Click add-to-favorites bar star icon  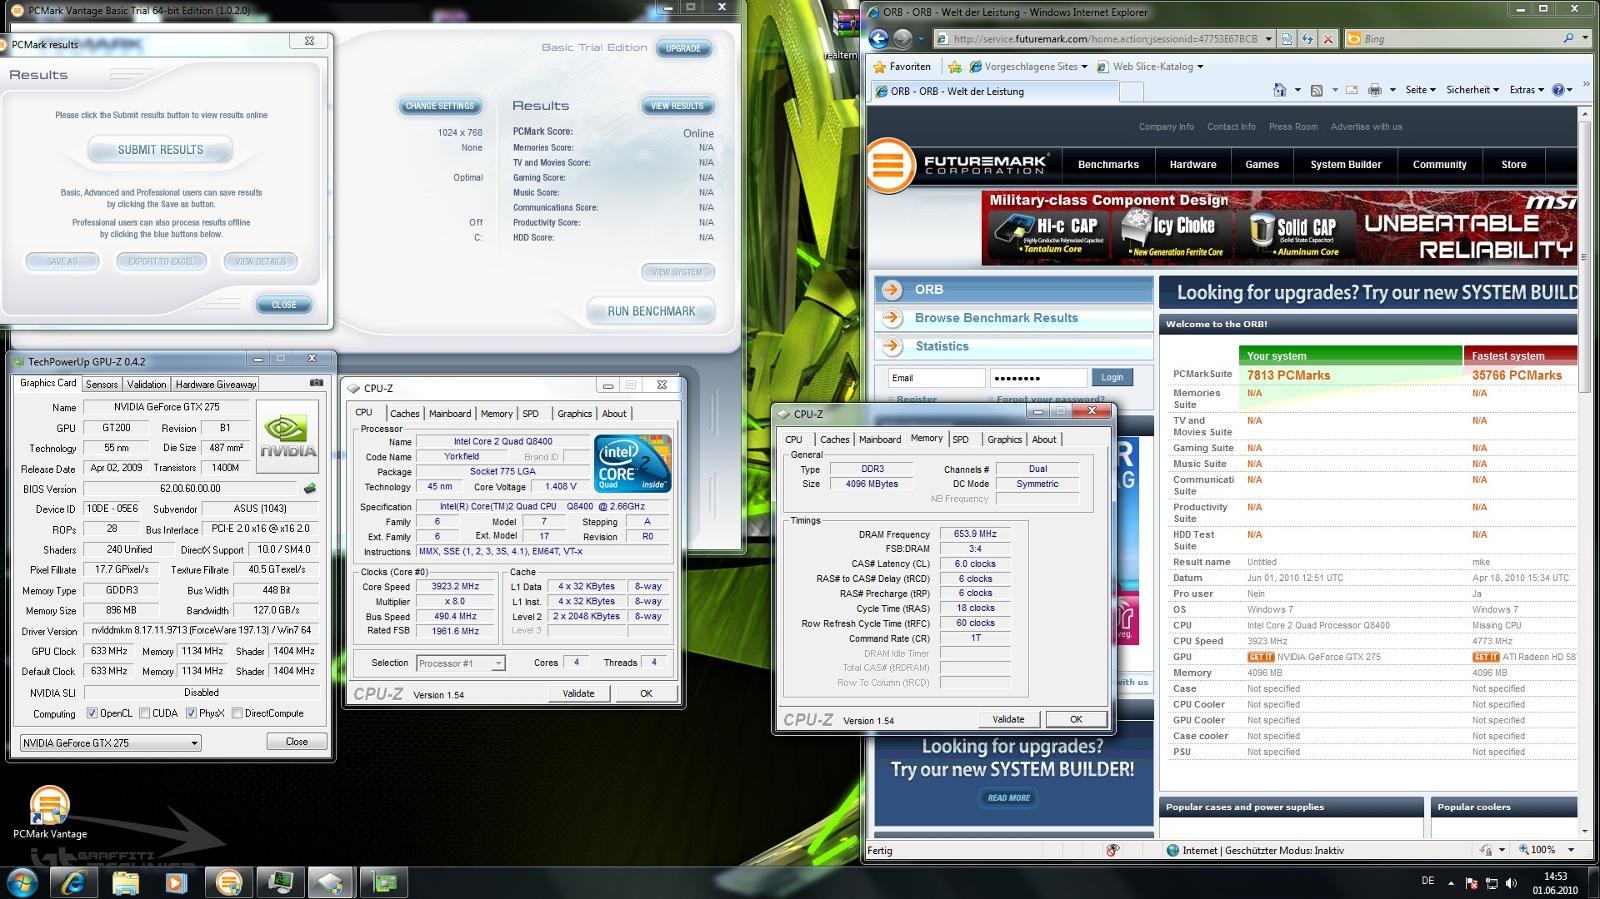coord(955,67)
